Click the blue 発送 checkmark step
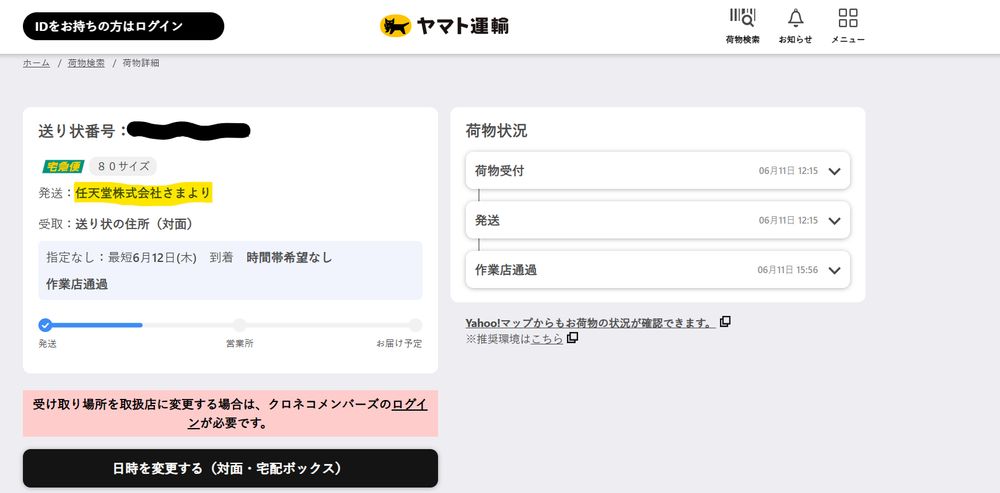 [x=45, y=325]
